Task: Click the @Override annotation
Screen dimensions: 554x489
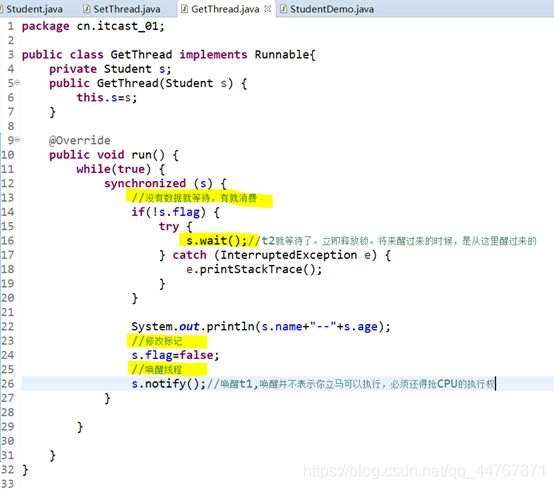Action: 79,141
